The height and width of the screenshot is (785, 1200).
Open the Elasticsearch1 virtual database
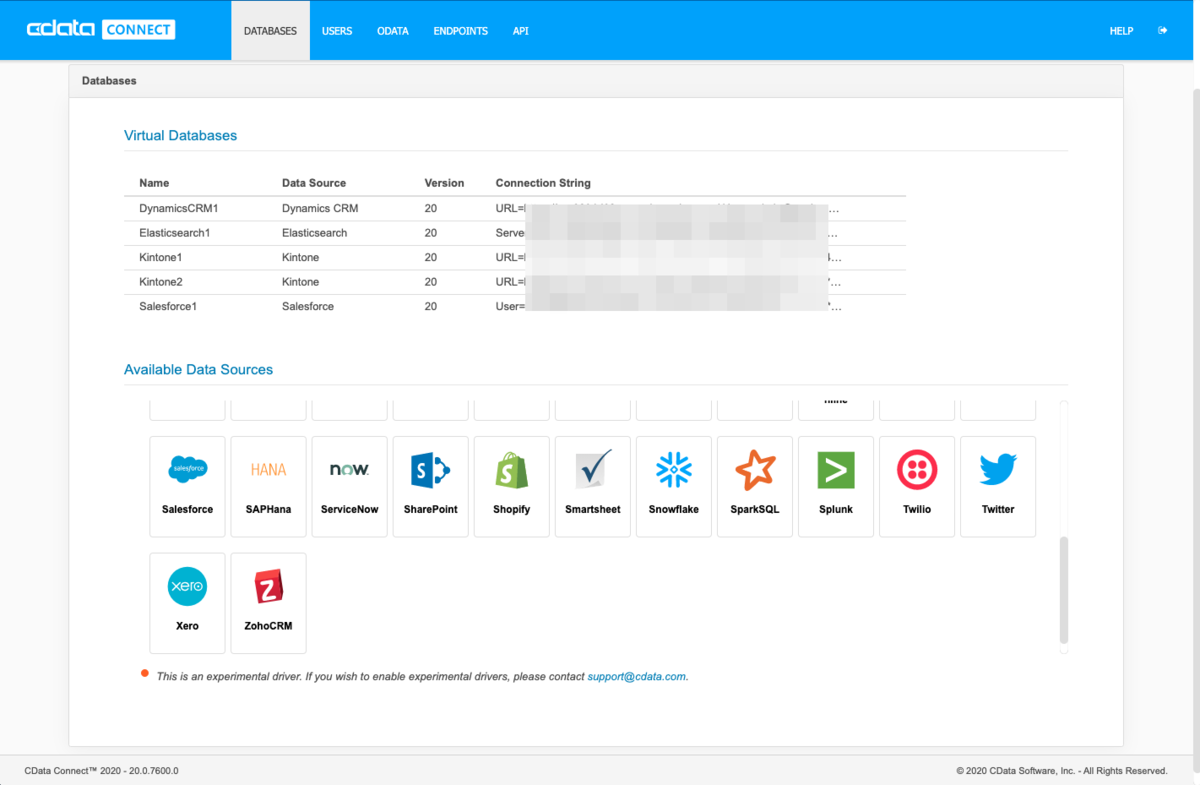pyautogui.click(x=175, y=233)
